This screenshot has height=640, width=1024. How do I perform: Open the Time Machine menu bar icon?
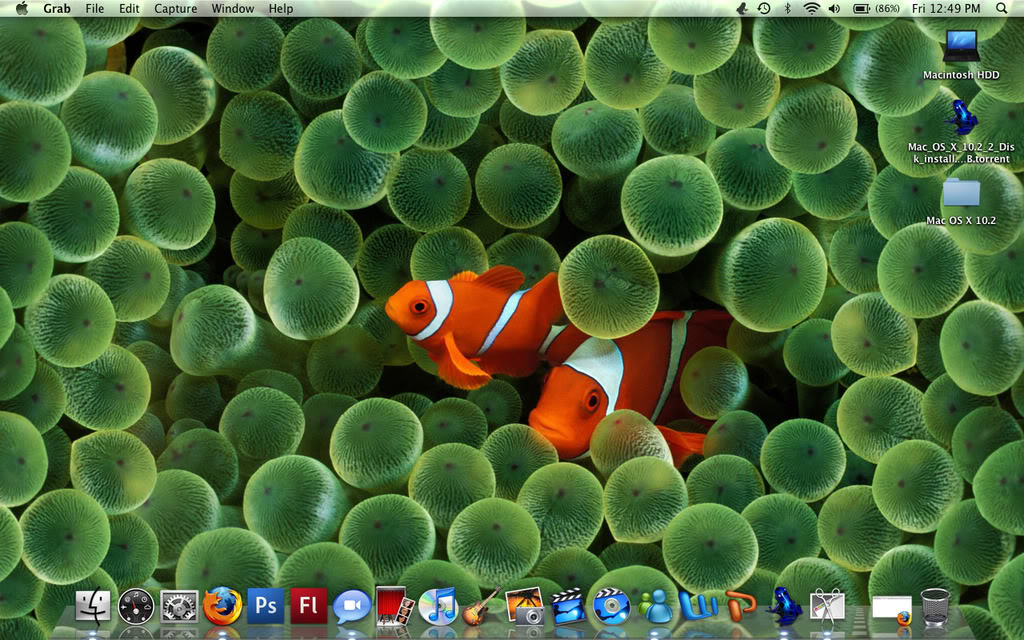click(x=764, y=8)
